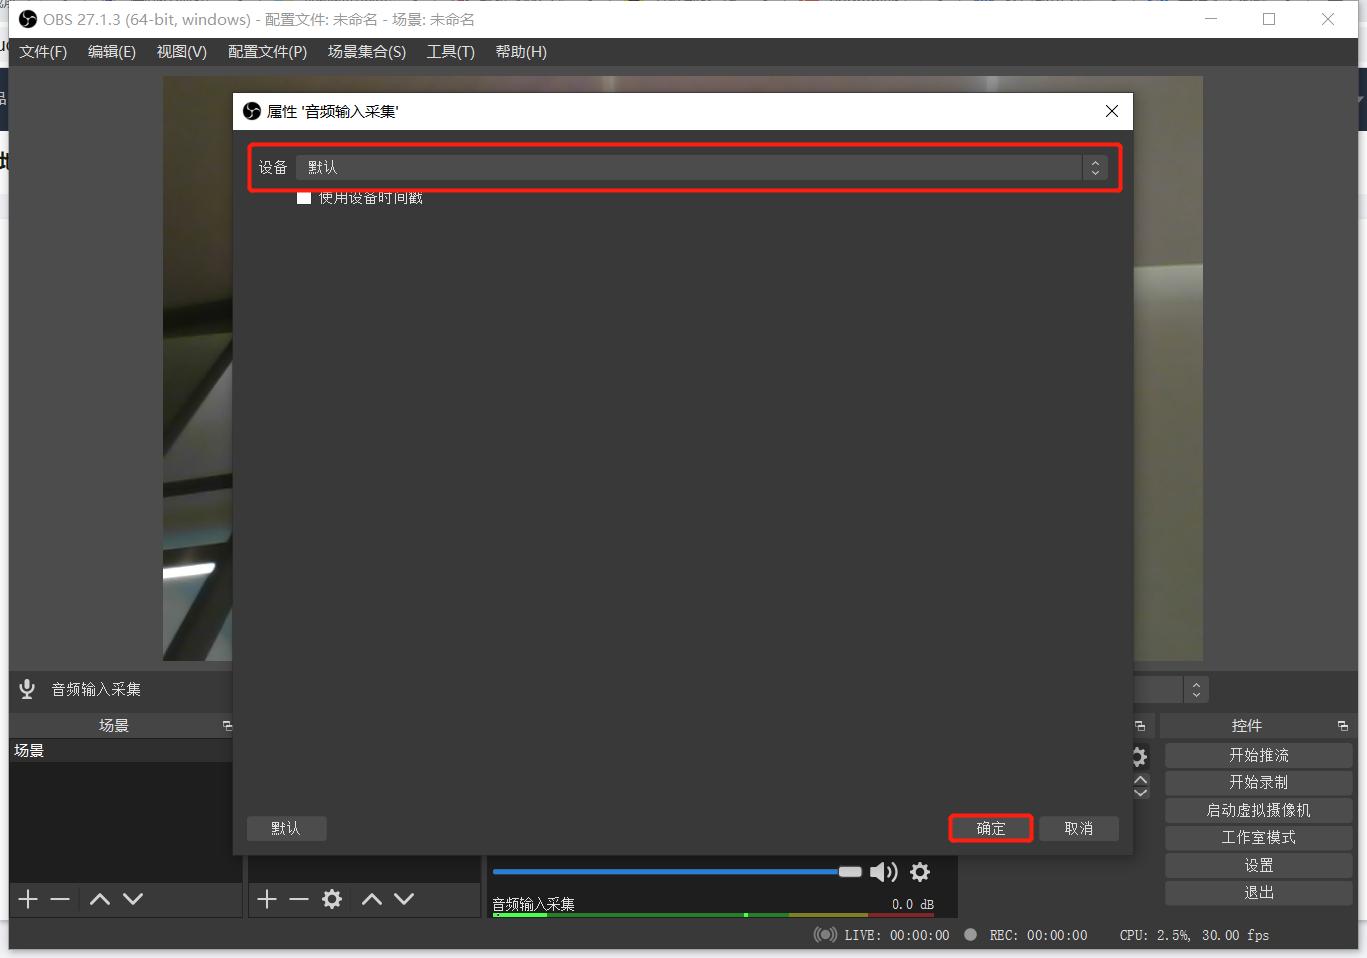Add a new scene with plus icon
Viewport: 1367px width, 958px height.
[28, 899]
